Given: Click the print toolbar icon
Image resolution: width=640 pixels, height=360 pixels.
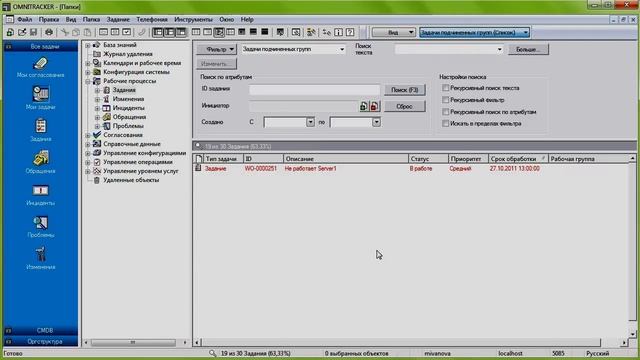Looking at the screenshot, I should [x=49, y=32].
